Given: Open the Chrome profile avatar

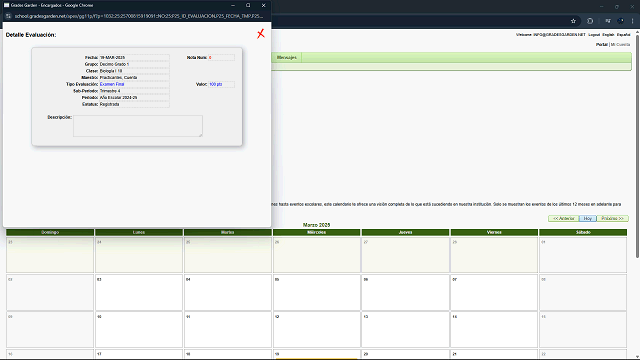Looking at the screenshot, I should pos(621,21).
